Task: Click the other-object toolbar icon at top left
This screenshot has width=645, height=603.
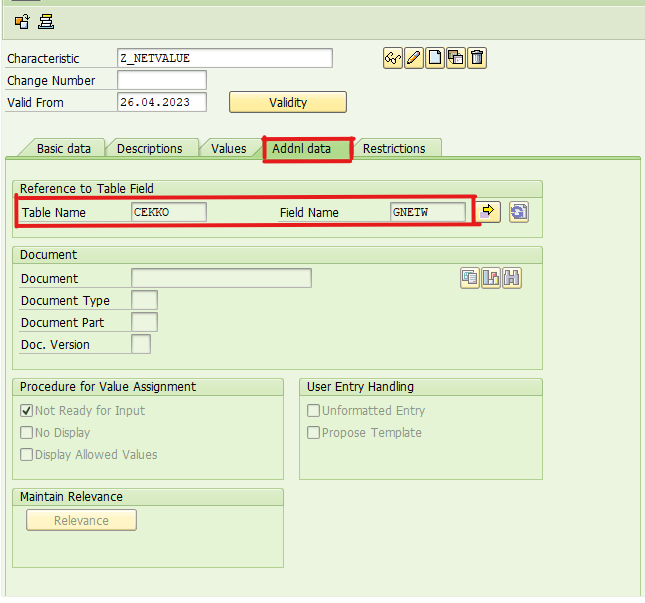Action: [x=22, y=21]
